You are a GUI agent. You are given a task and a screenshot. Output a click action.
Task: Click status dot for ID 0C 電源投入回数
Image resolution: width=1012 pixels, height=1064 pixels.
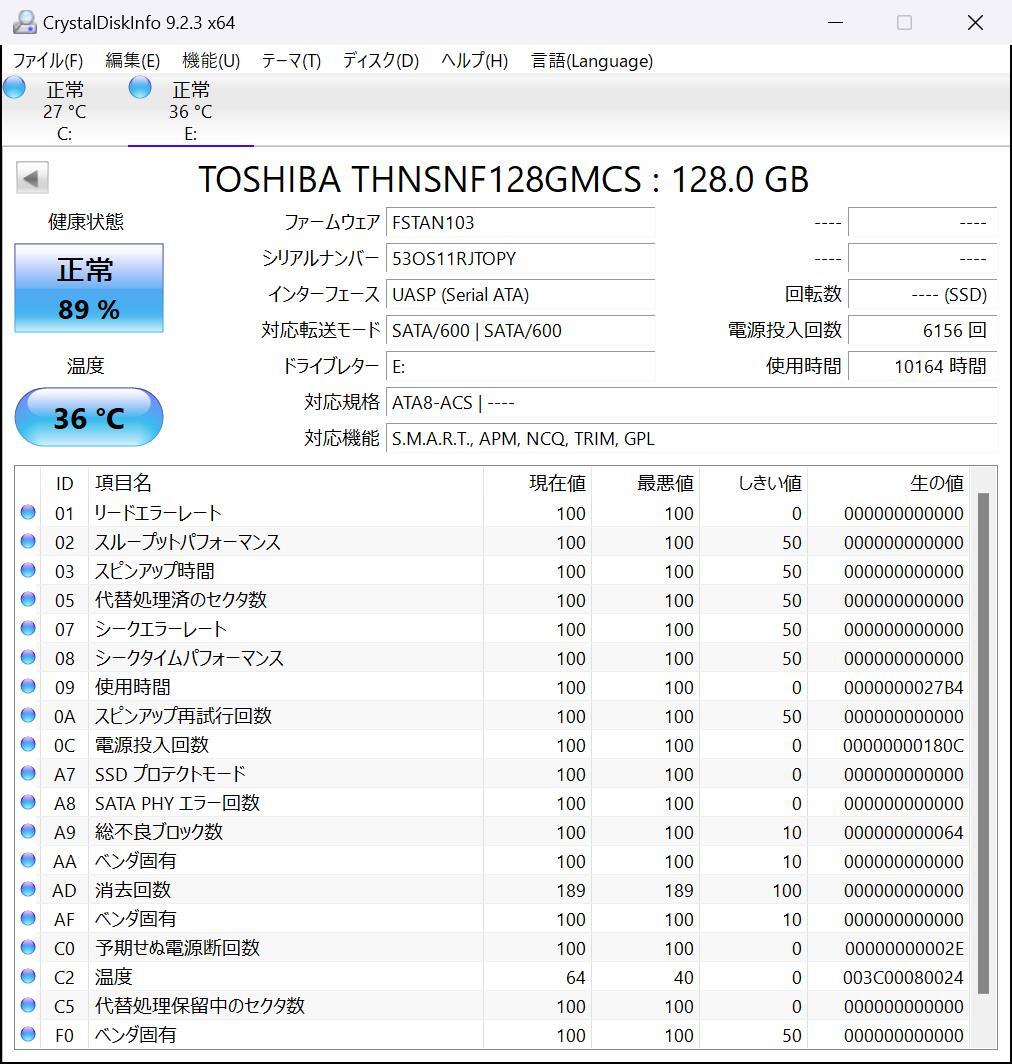28,744
